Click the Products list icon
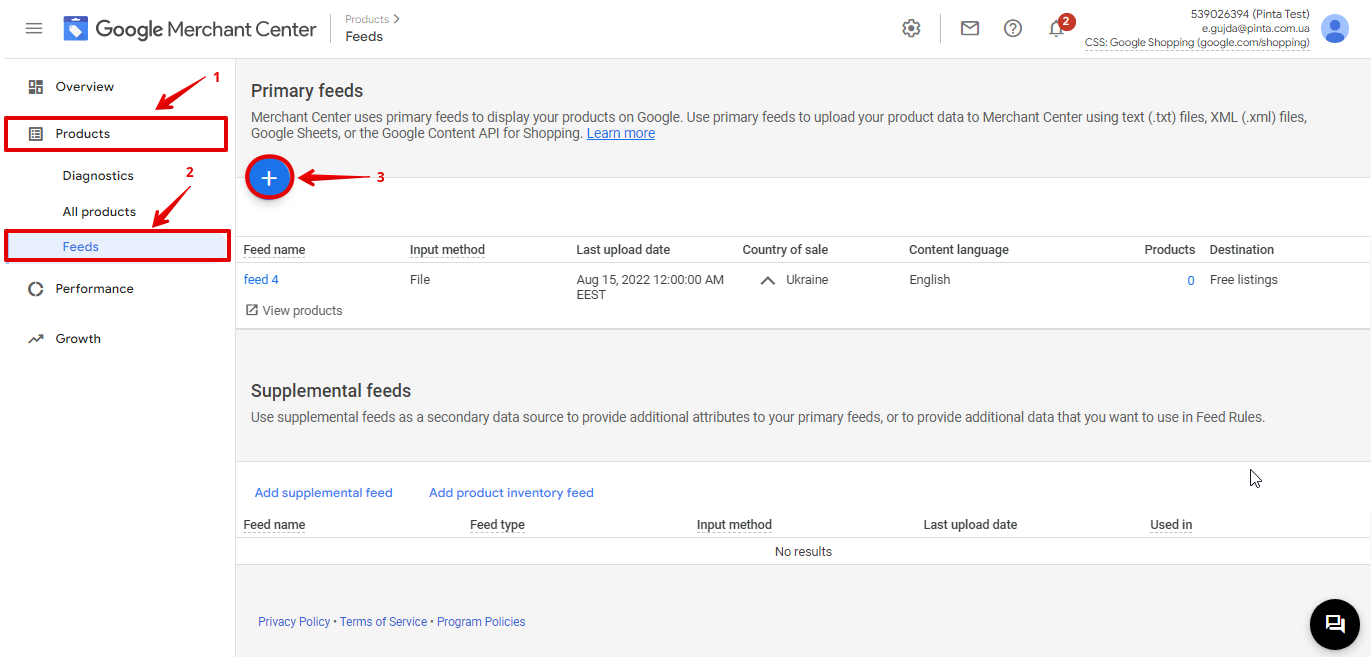Image resolution: width=1371 pixels, height=657 pixels. pyautogui.click(x=36, y=134)
